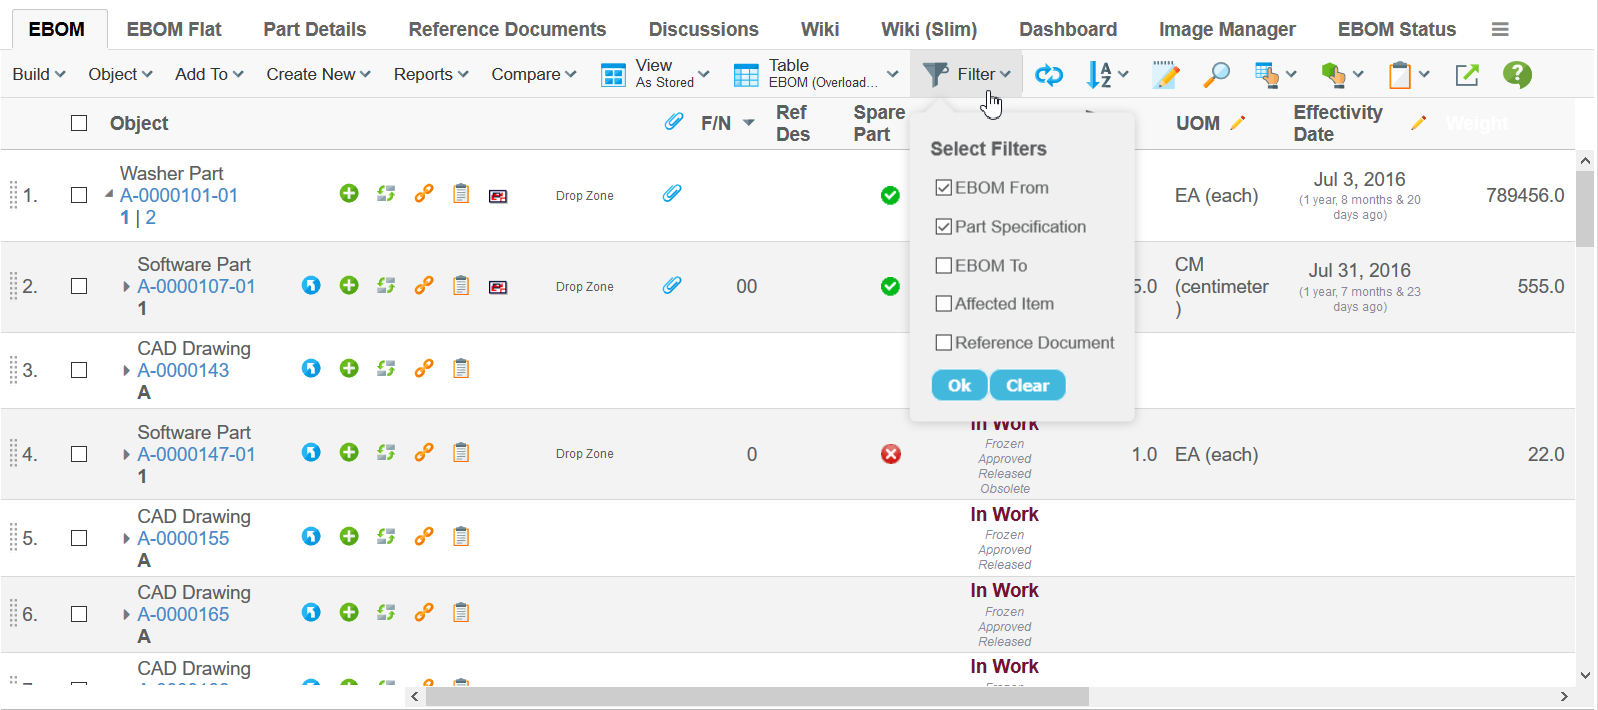1598x710 pixels.
Task: Open part link A-0000155
Action: coord(183,538)
